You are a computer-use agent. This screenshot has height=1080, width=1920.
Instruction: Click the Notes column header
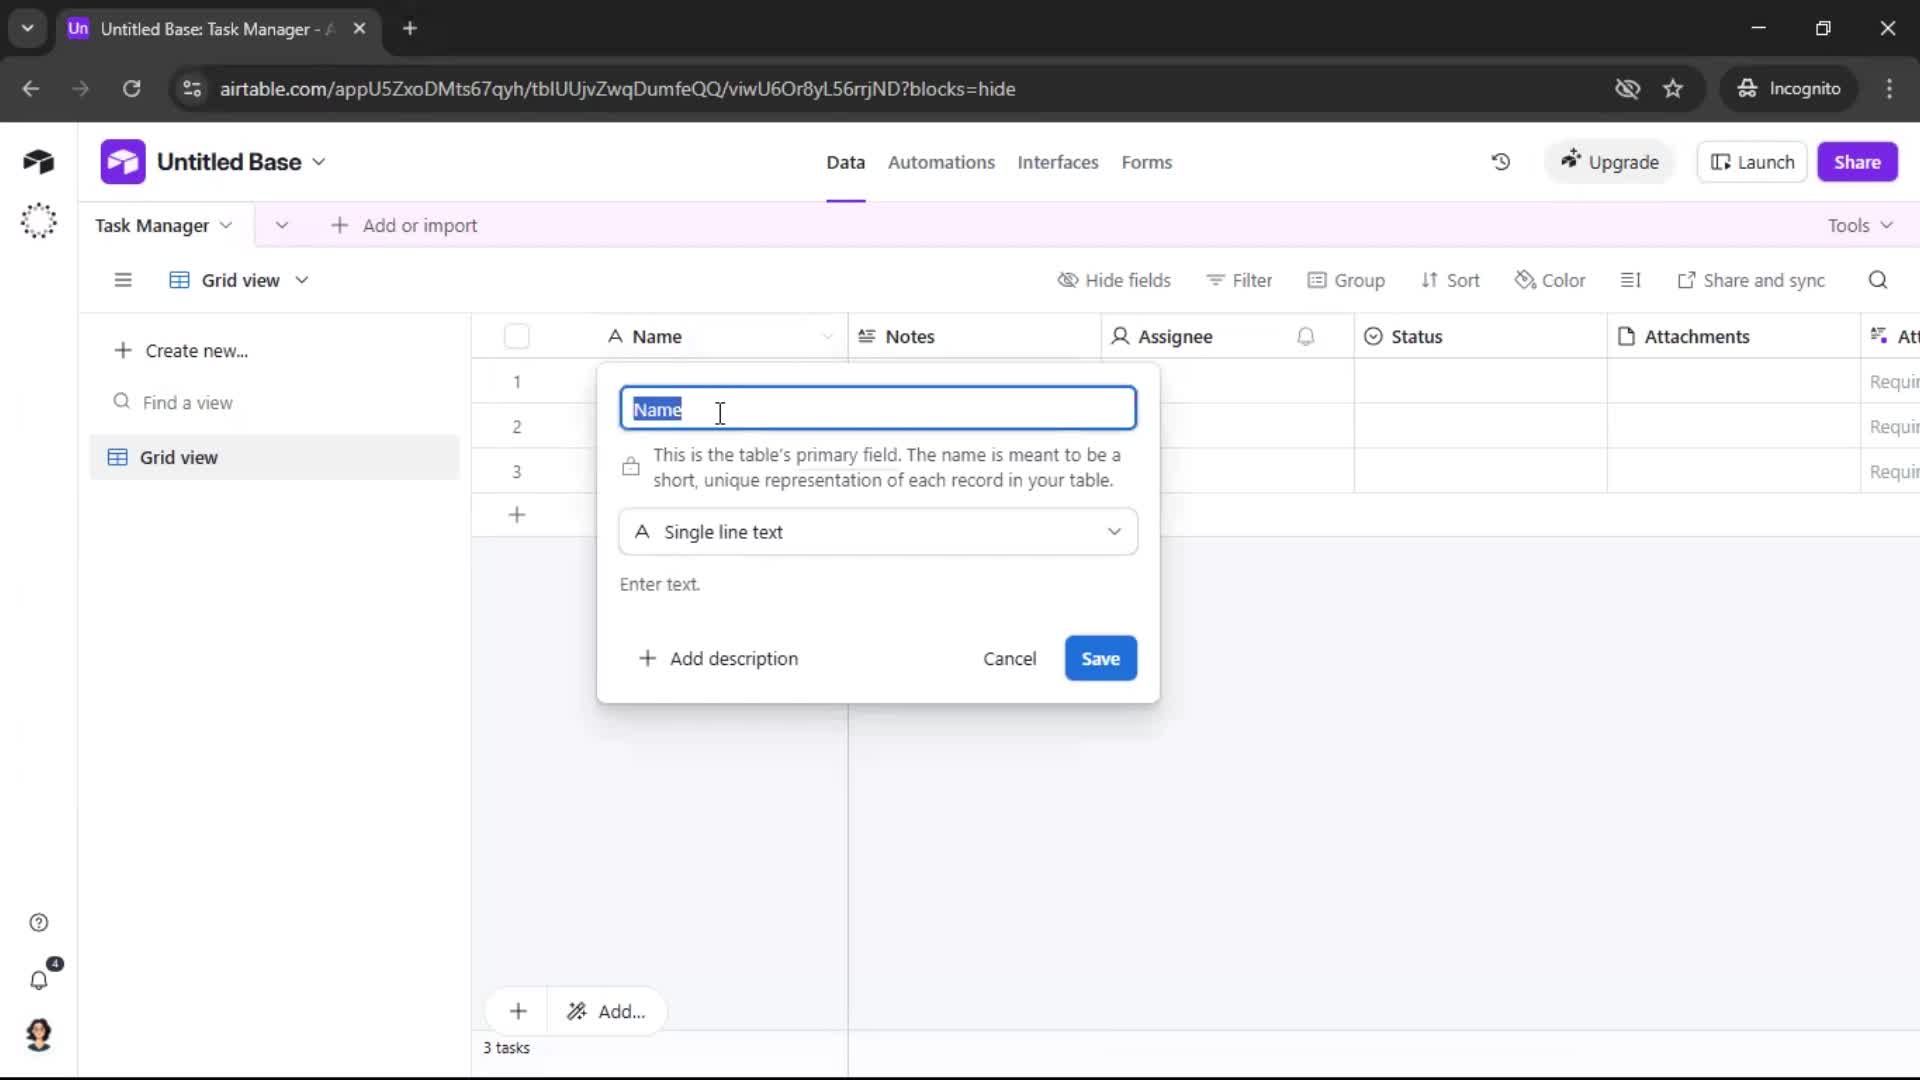coord(974,337)
